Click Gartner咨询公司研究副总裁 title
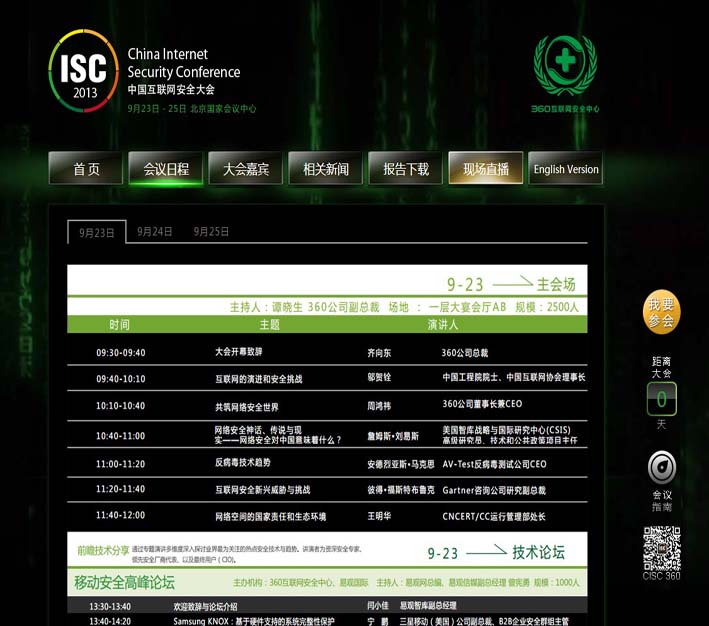 [494, 490]
